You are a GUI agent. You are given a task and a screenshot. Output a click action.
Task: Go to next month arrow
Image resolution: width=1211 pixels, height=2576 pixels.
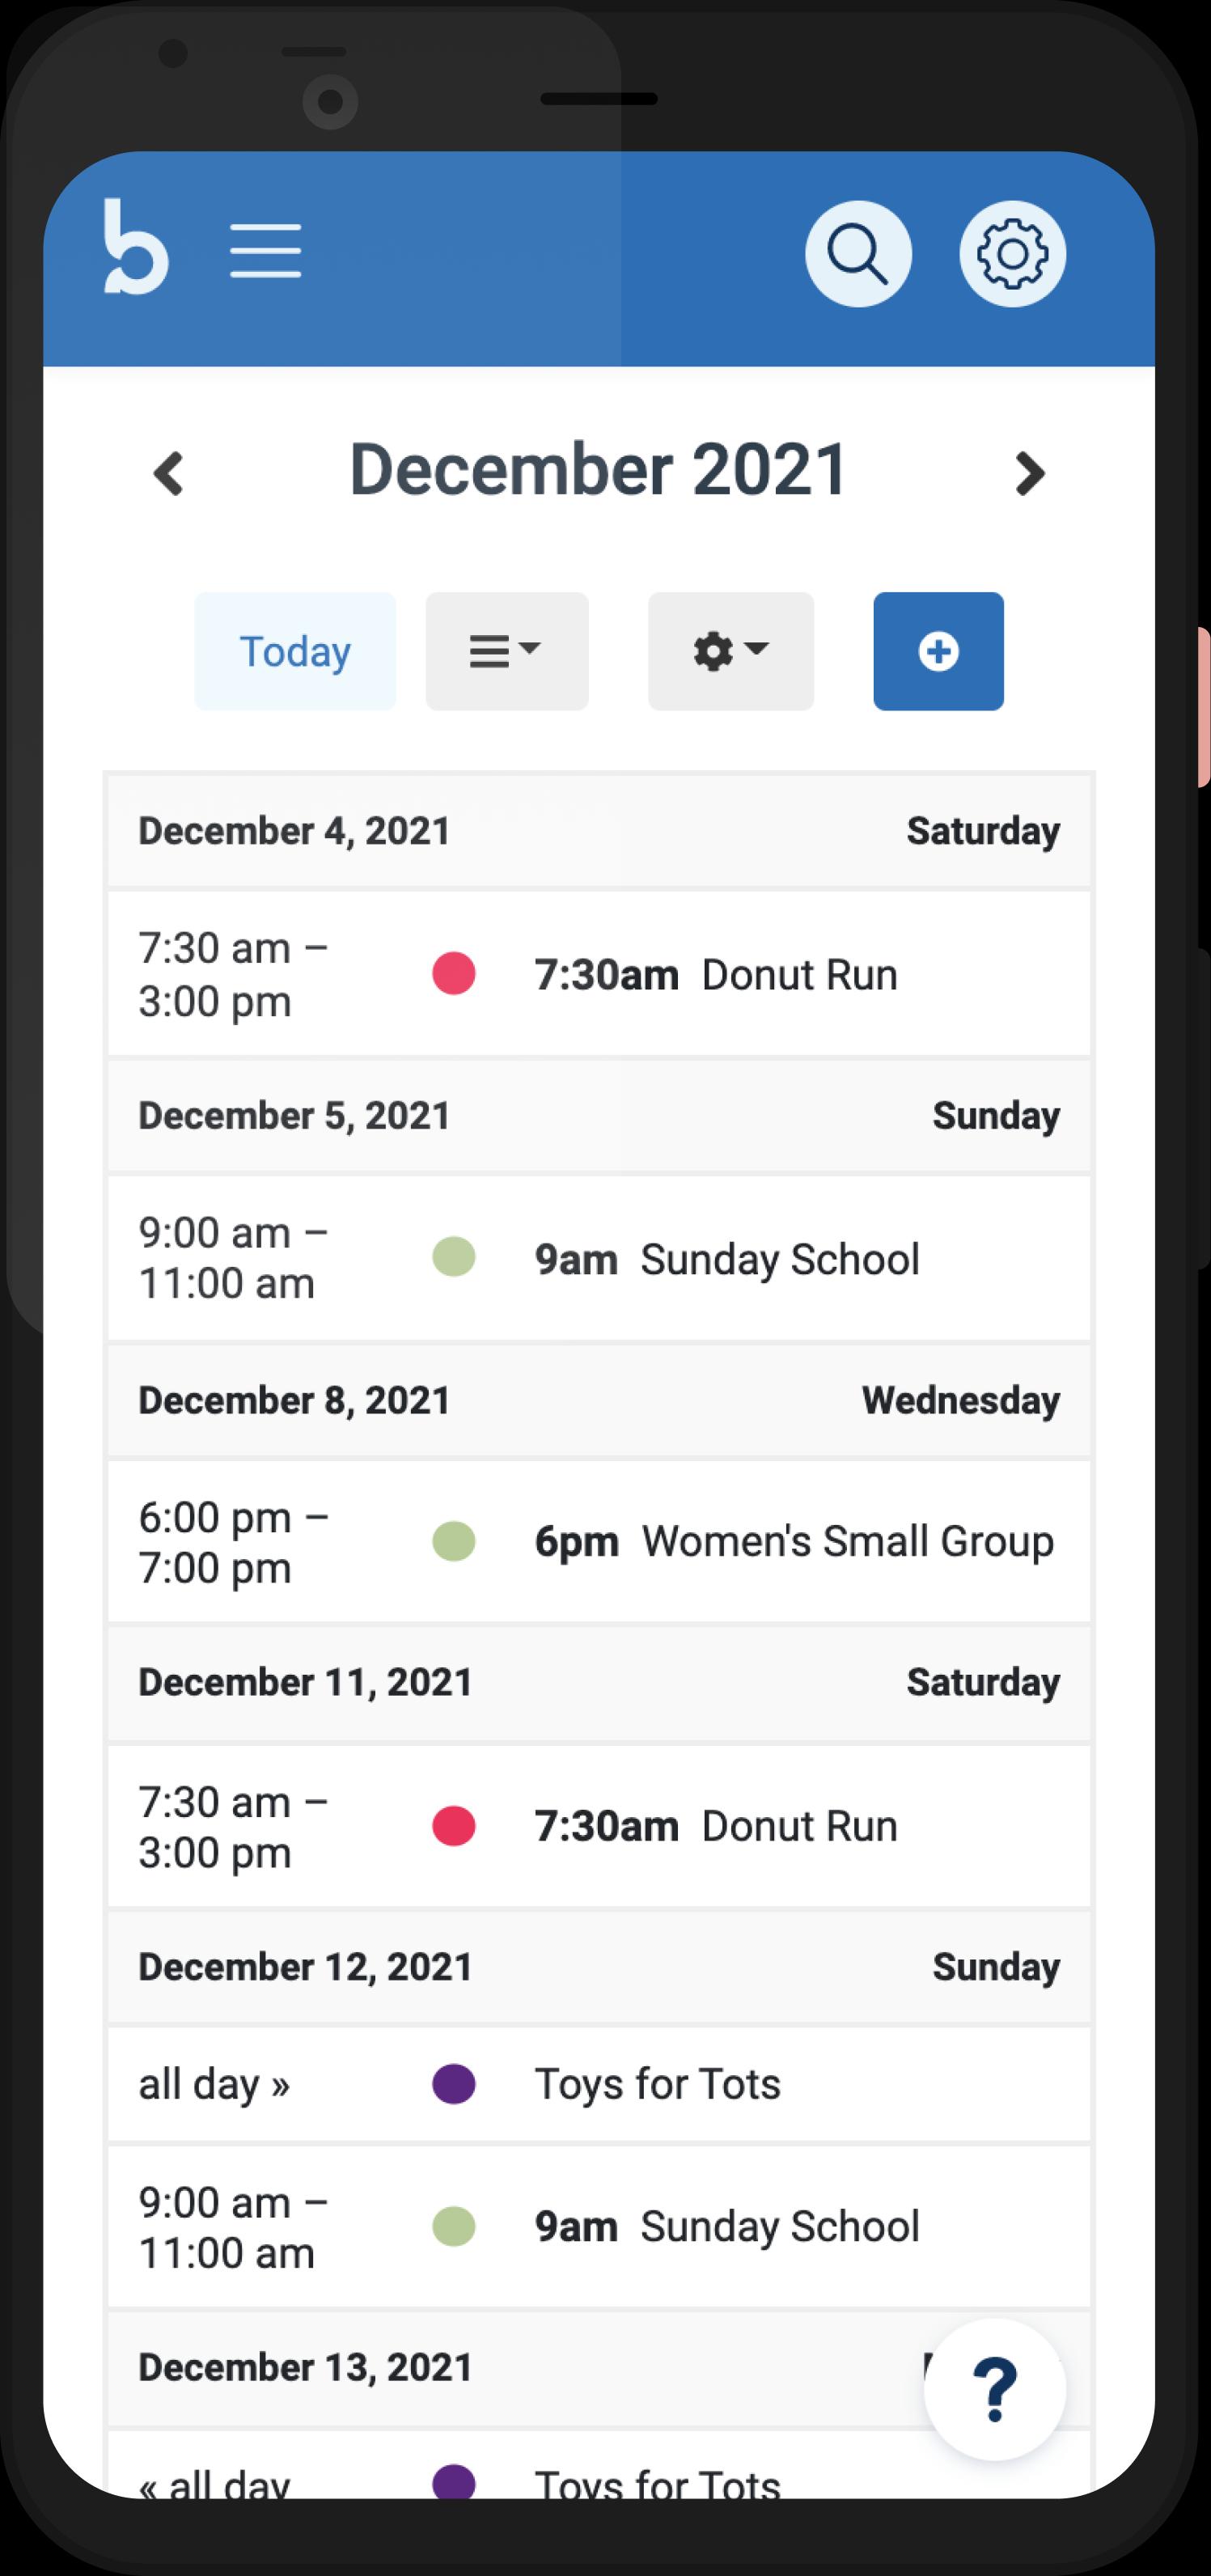point(1029,473)
